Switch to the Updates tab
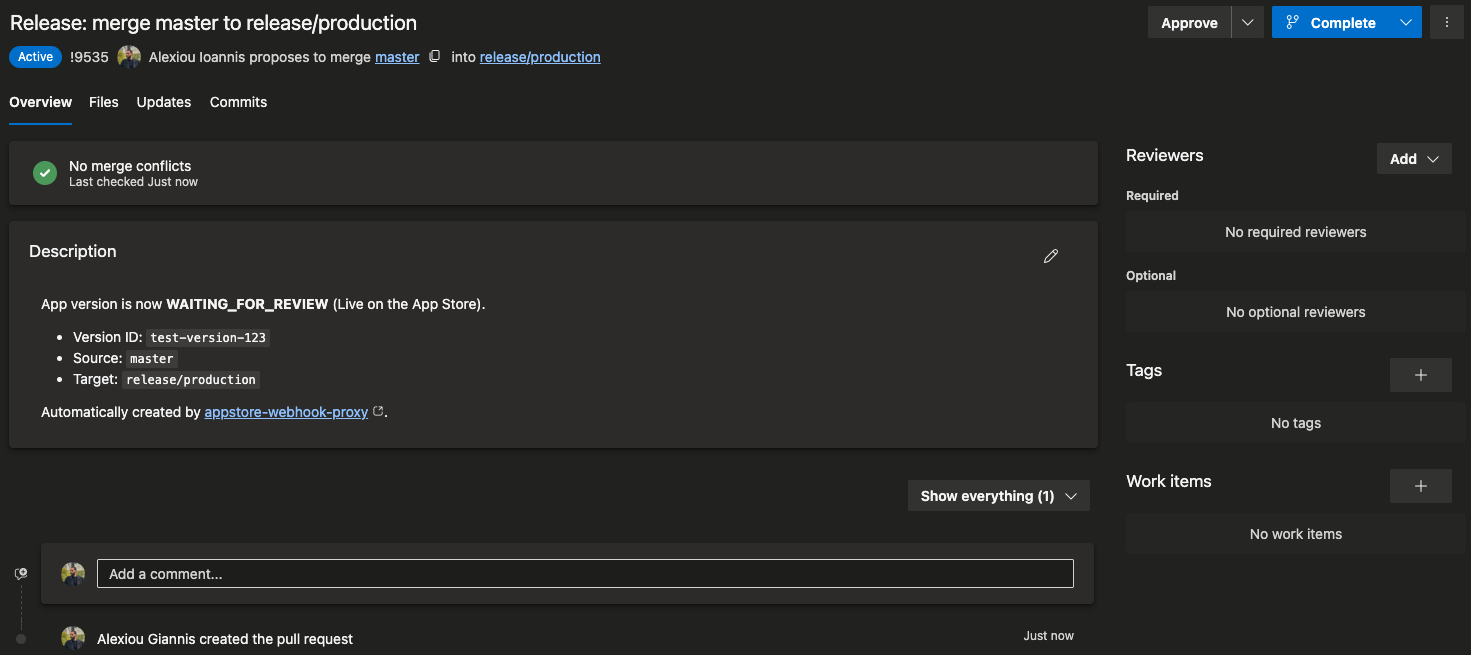 164,102
